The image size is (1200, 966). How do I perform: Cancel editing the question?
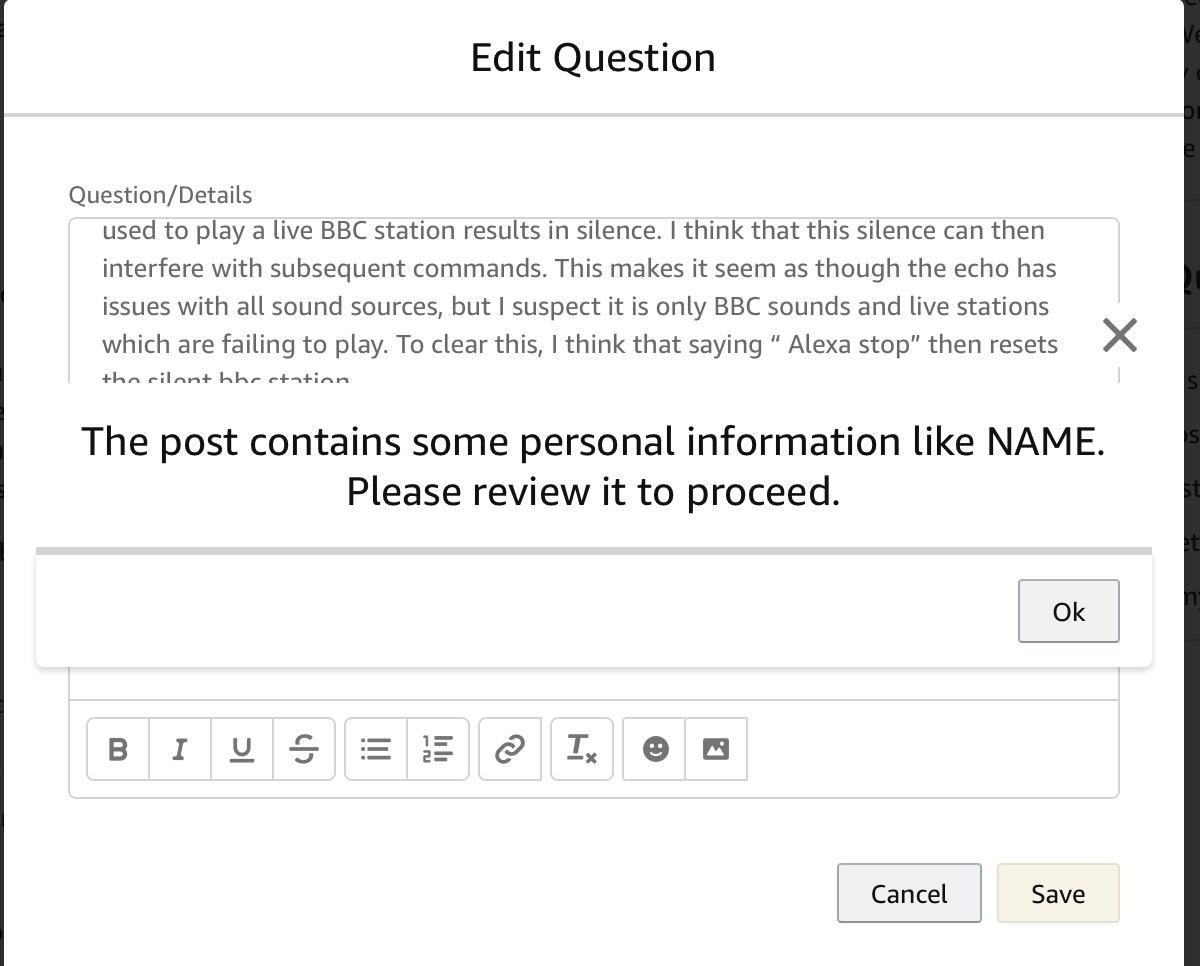tap(909, 893)
